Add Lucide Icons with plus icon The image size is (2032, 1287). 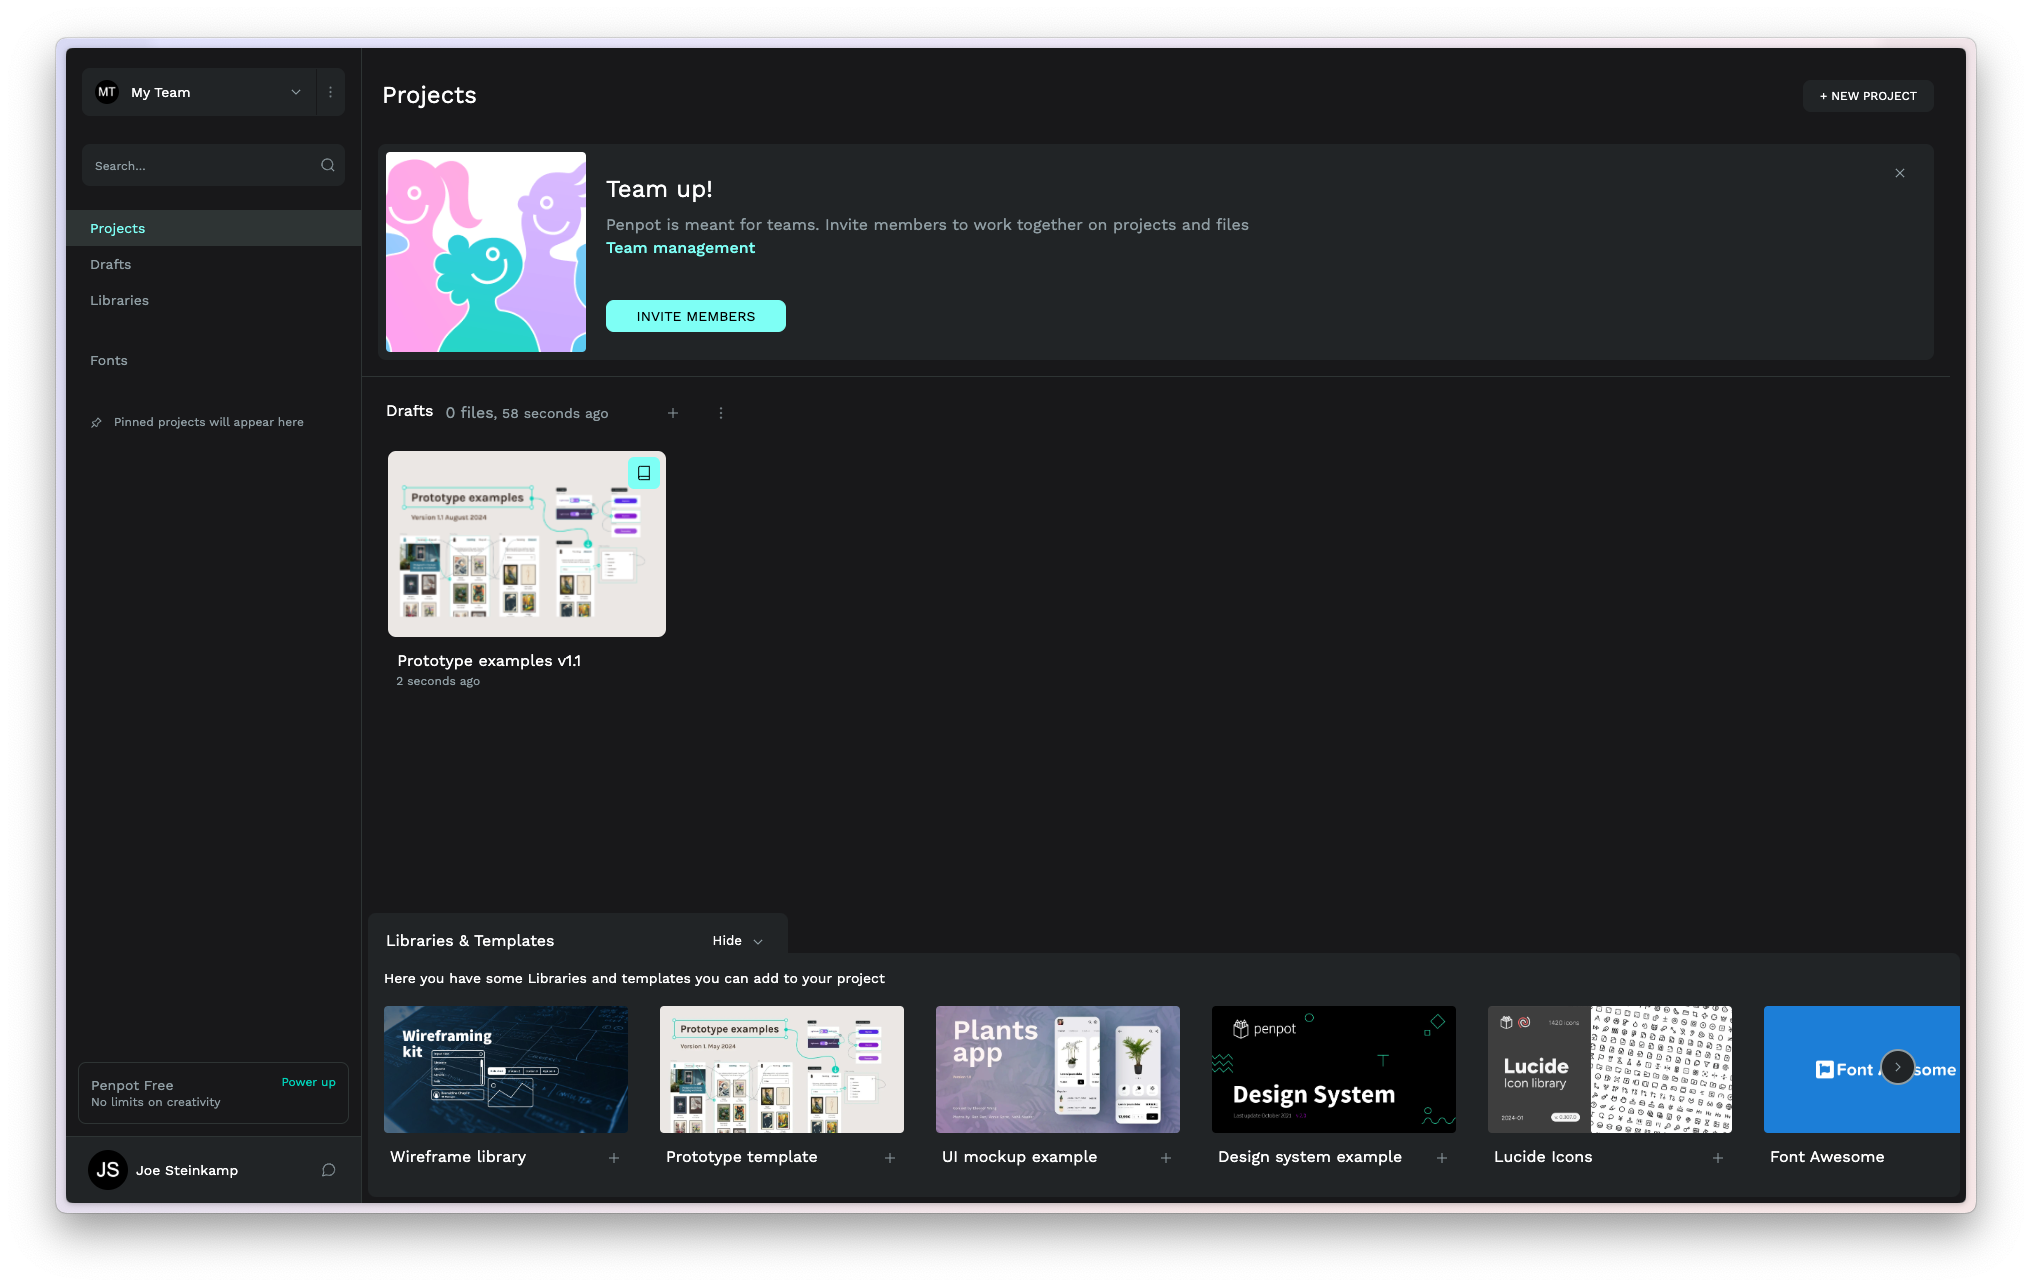click(1718, 1158)
